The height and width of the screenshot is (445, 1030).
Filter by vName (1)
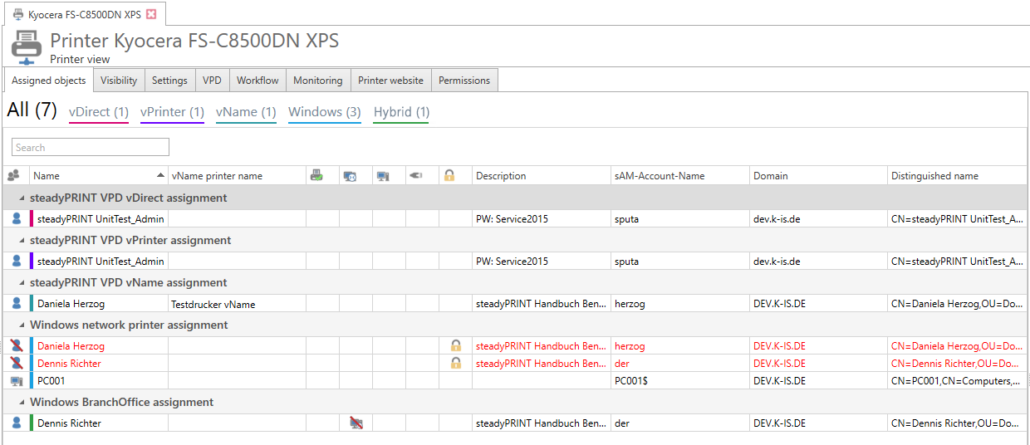pyautogui.click(x=246, y=112)
